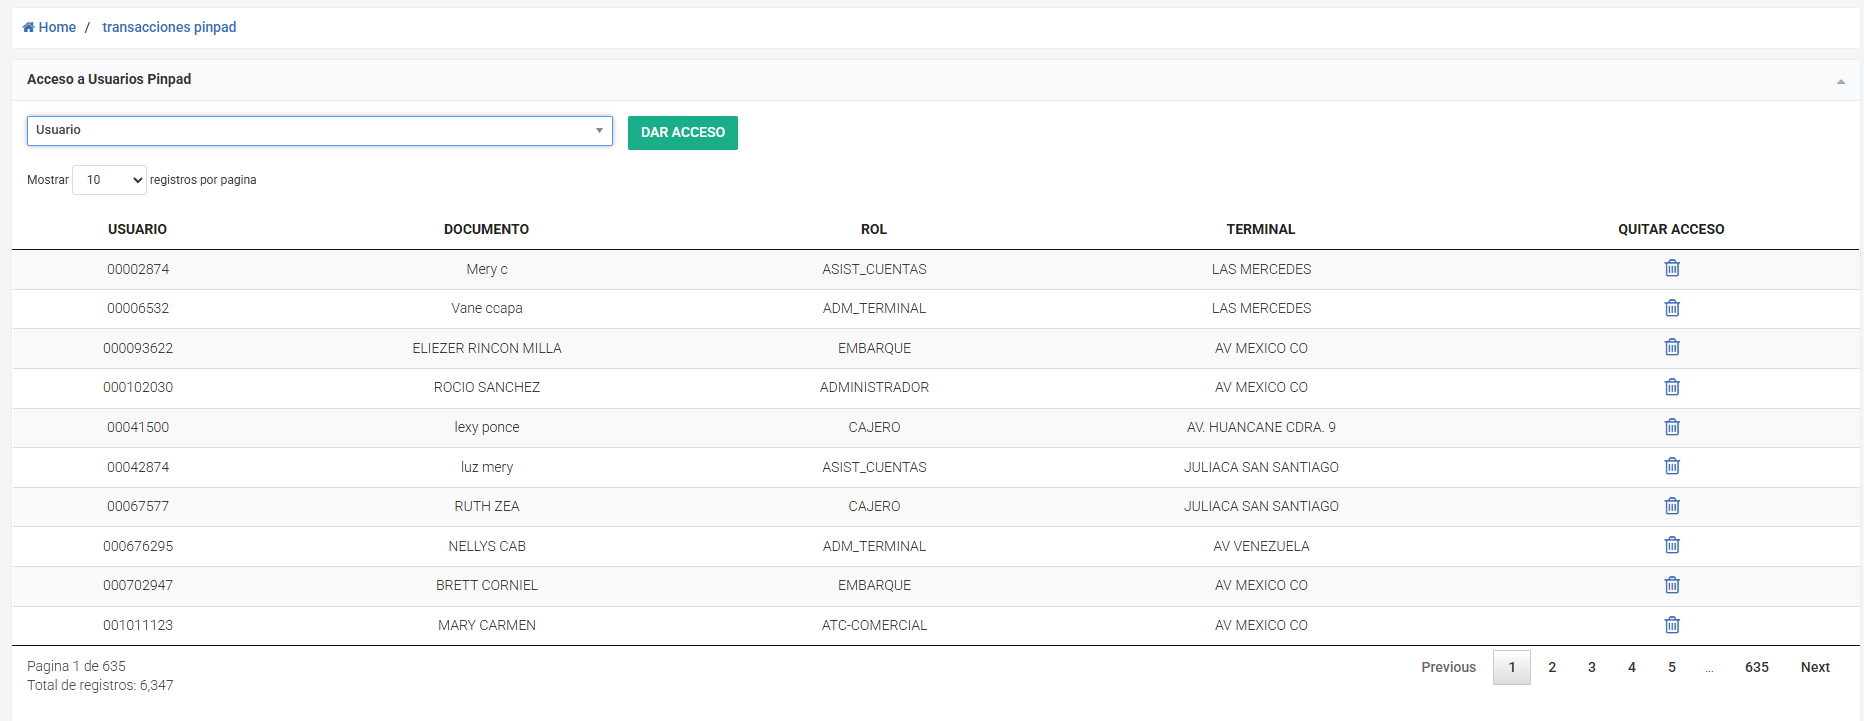Screen dimensions: 1864x721
Task: Click the Home icon in breadcrumb
Action: (29, 27)
